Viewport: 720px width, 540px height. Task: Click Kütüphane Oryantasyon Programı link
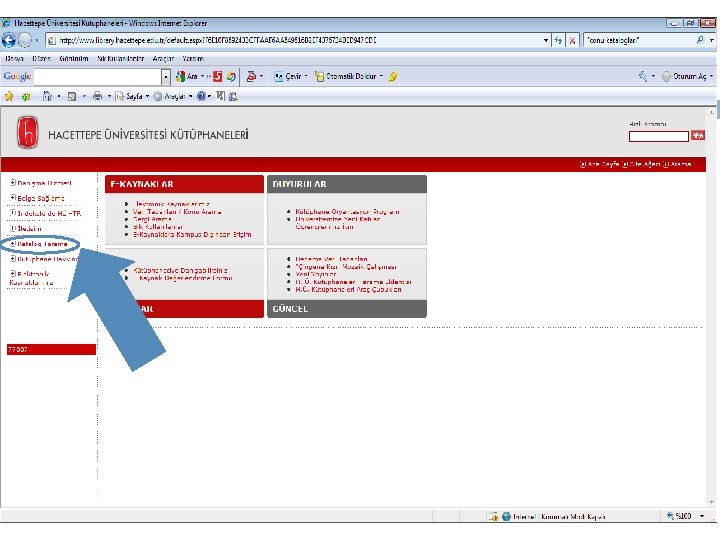click(x=347, y=212)
